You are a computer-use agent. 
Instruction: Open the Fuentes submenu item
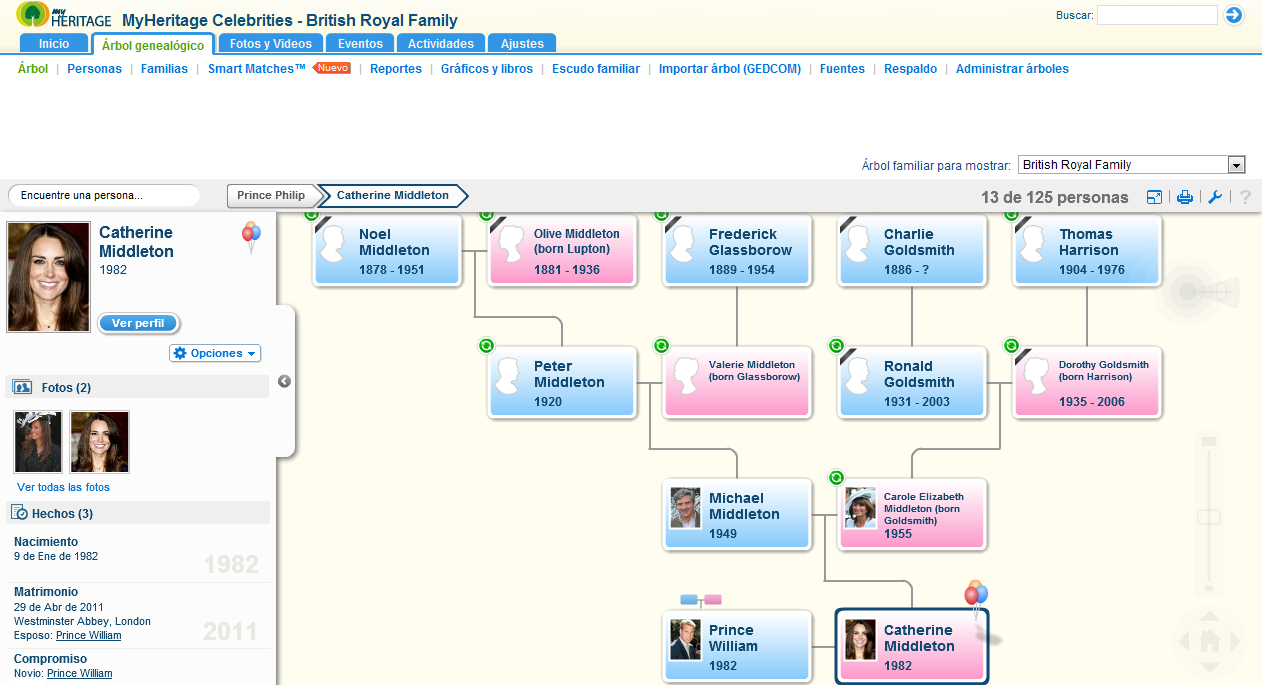click(x=842, y=69)
